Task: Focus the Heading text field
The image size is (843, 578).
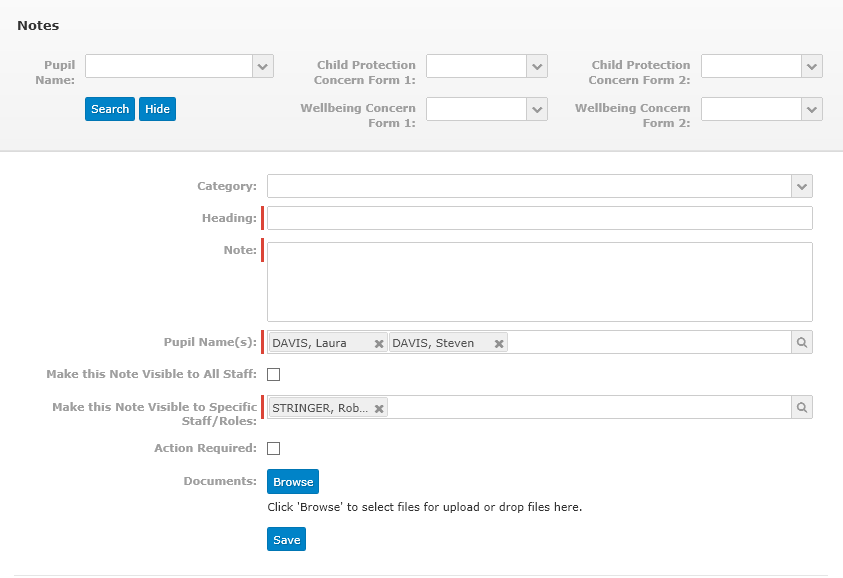Action: coord(540,218)
